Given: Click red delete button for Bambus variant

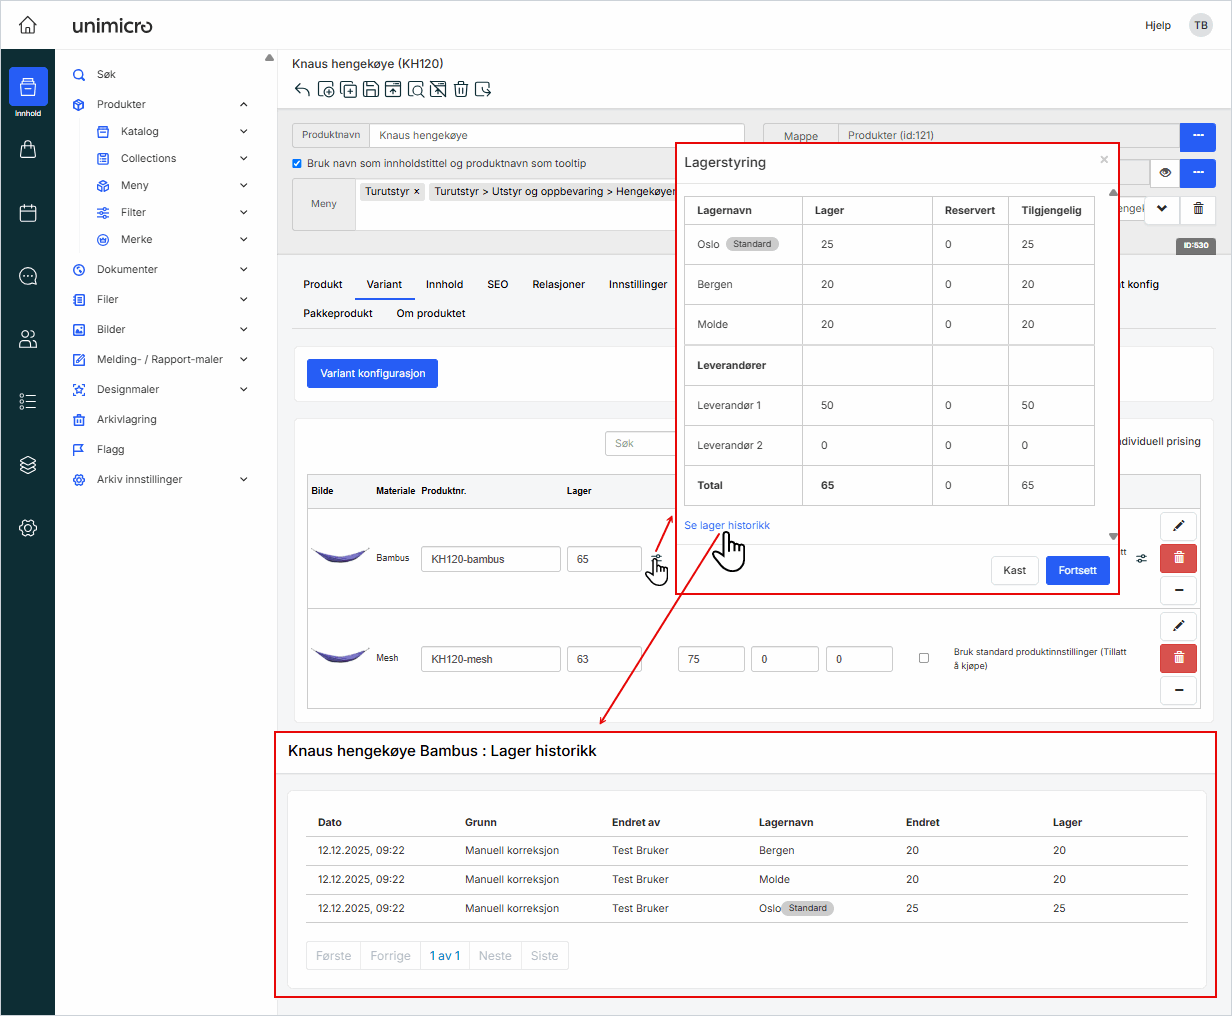Looking at the screenshot, I should point(1178,558).
